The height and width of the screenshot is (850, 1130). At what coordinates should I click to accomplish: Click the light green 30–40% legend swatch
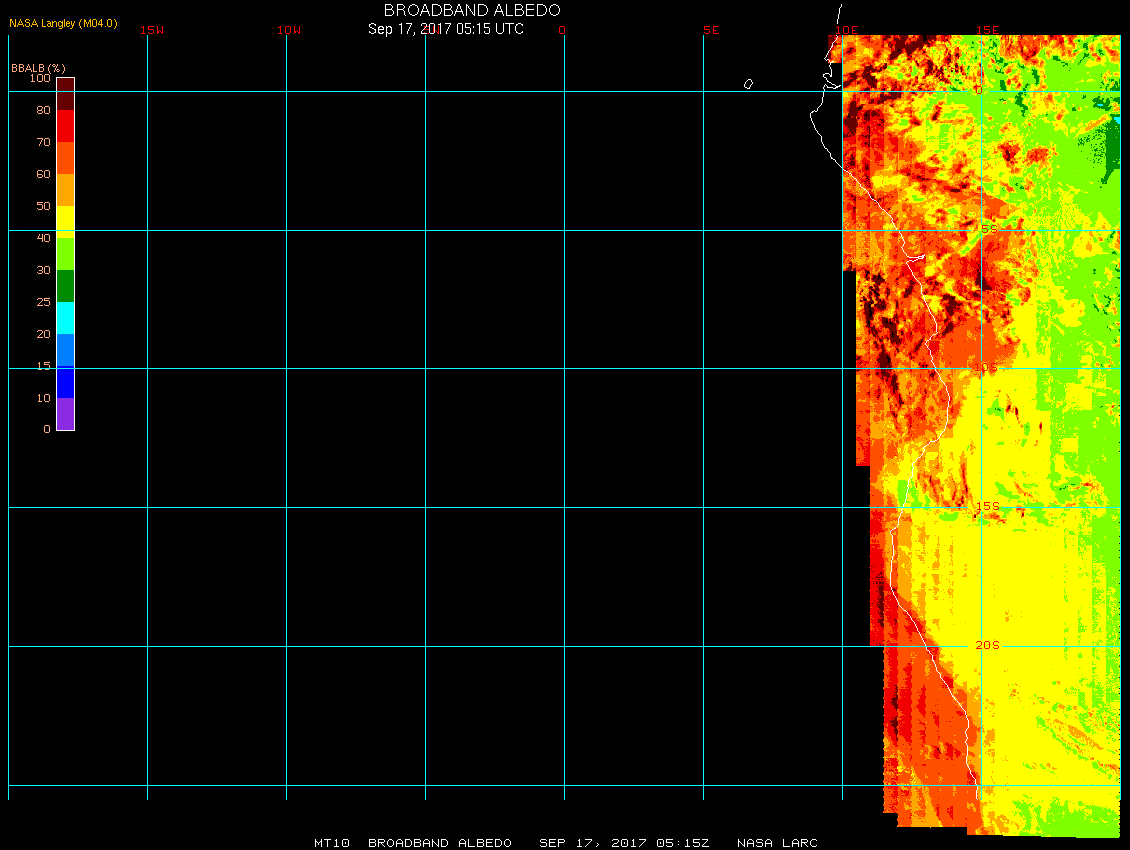pyautogui.click(x=65, y=253)
